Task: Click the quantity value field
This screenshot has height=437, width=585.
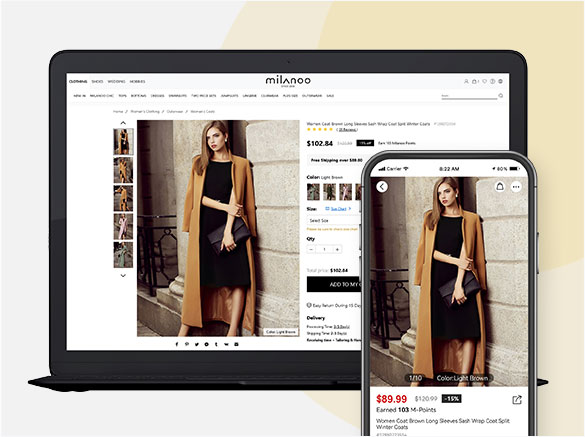Action: tap(324, 249)
